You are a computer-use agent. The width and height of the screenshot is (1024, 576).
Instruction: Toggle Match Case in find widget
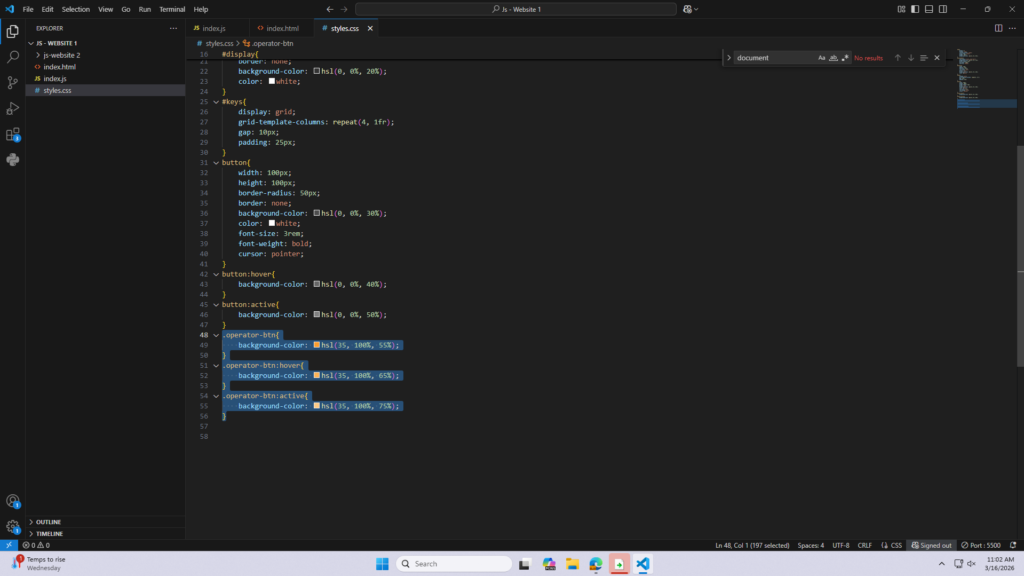[x=822, y=58]
